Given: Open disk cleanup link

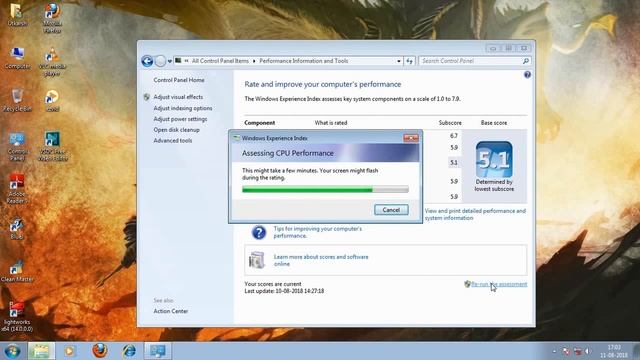Looking at the screenshot, I should [176, 129].
